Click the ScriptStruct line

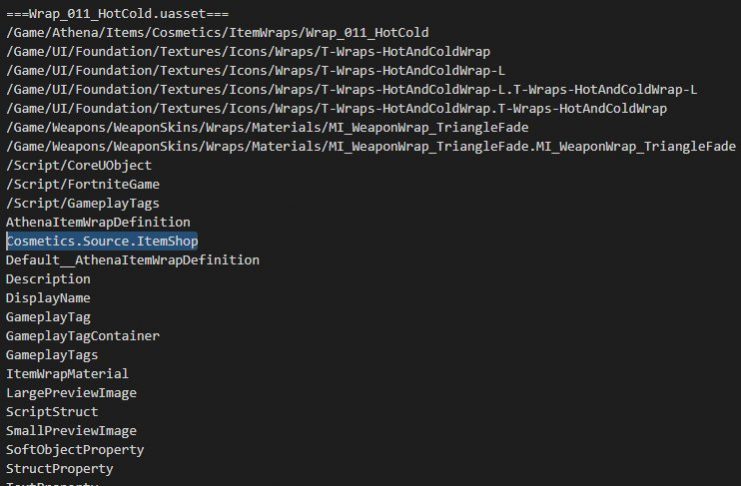(52, 412)
